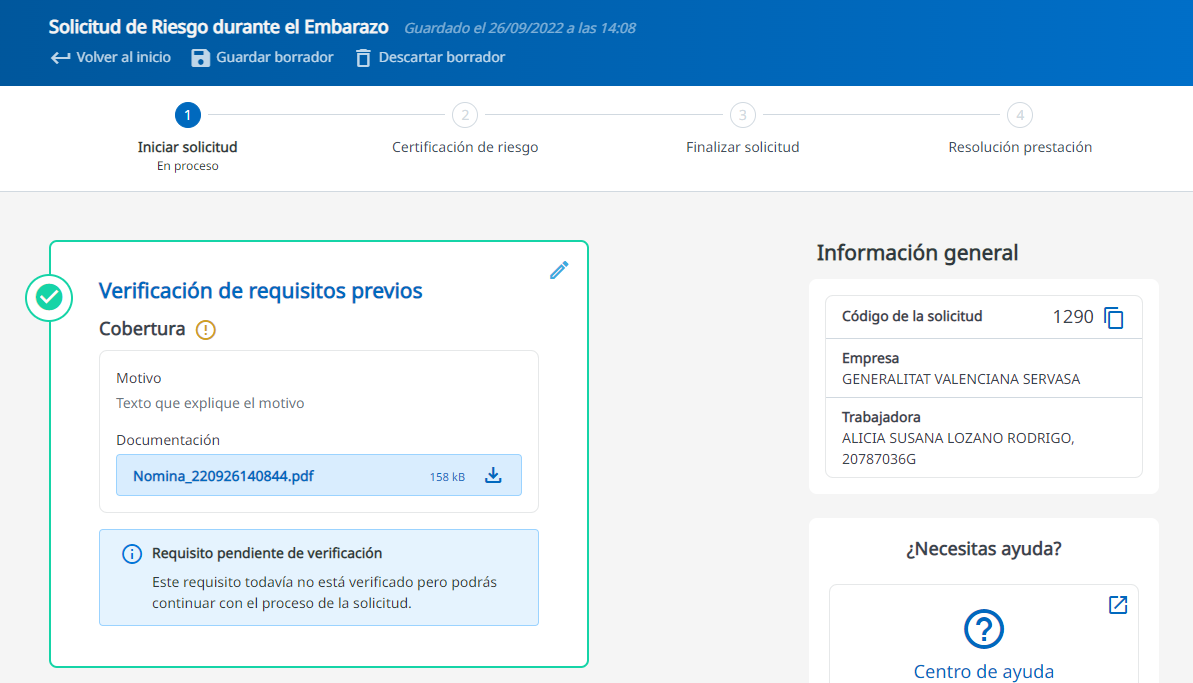Click the pencil edit icon on requisitos card
The height and width of the screenshot is (683, 1193).
click(x=559, y=270)
